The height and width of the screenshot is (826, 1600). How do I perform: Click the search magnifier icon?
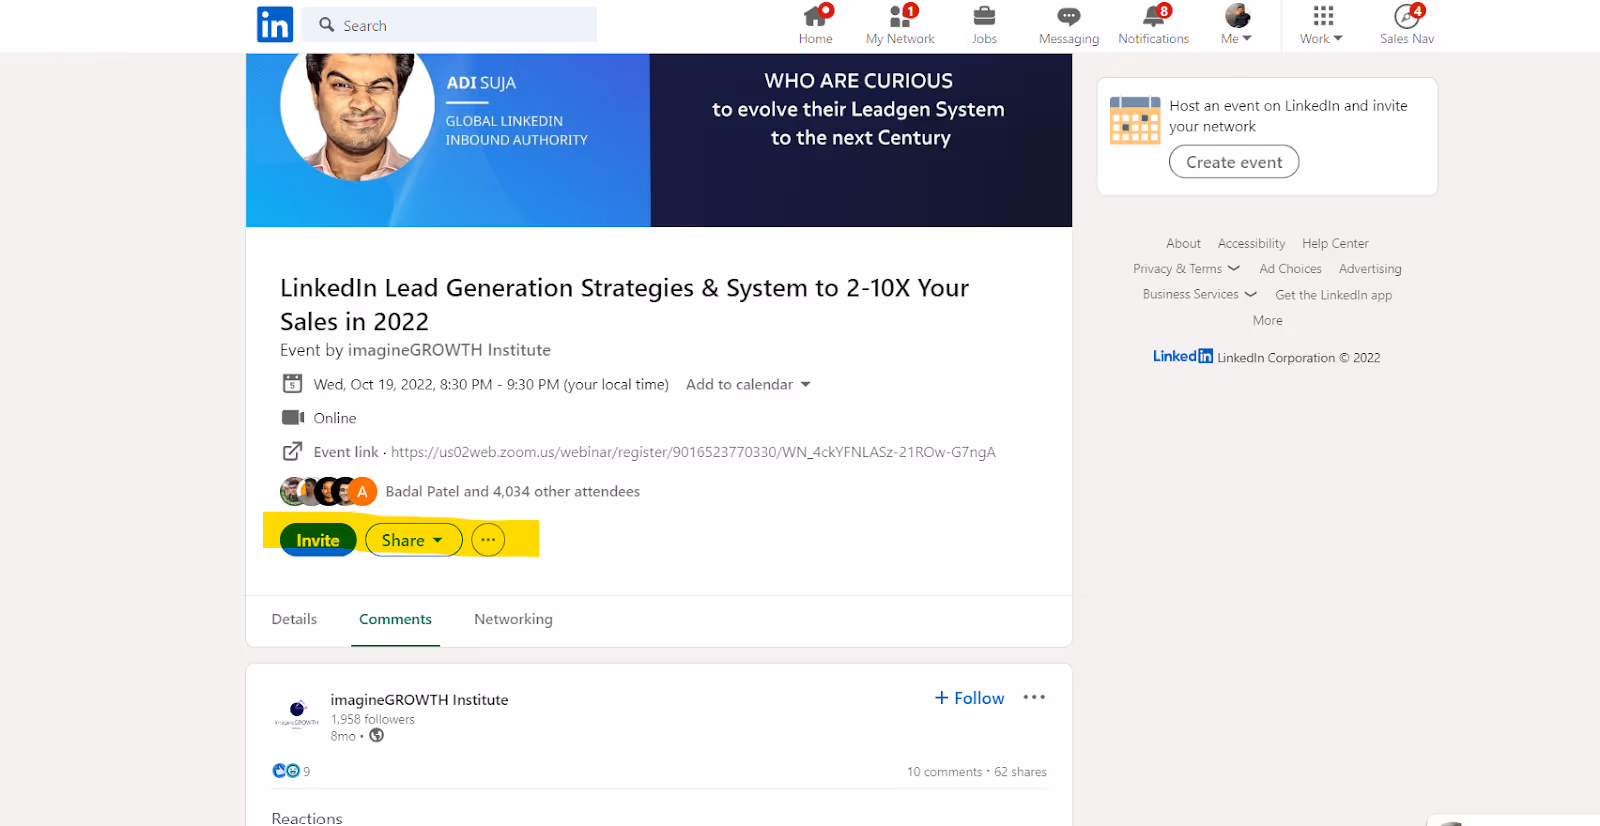[x=327, y=25]
